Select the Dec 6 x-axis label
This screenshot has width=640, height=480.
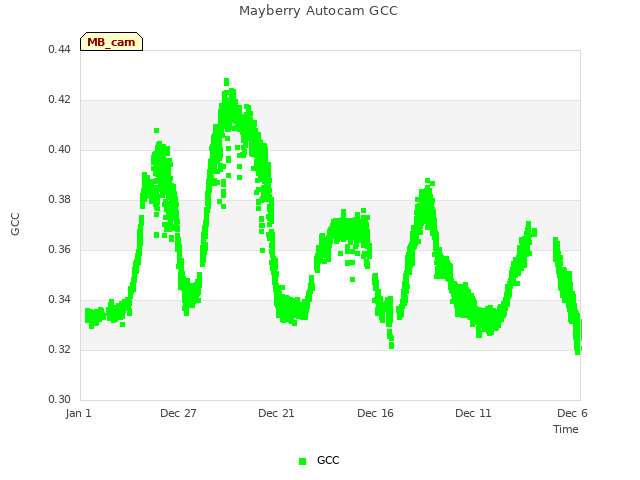572,413
